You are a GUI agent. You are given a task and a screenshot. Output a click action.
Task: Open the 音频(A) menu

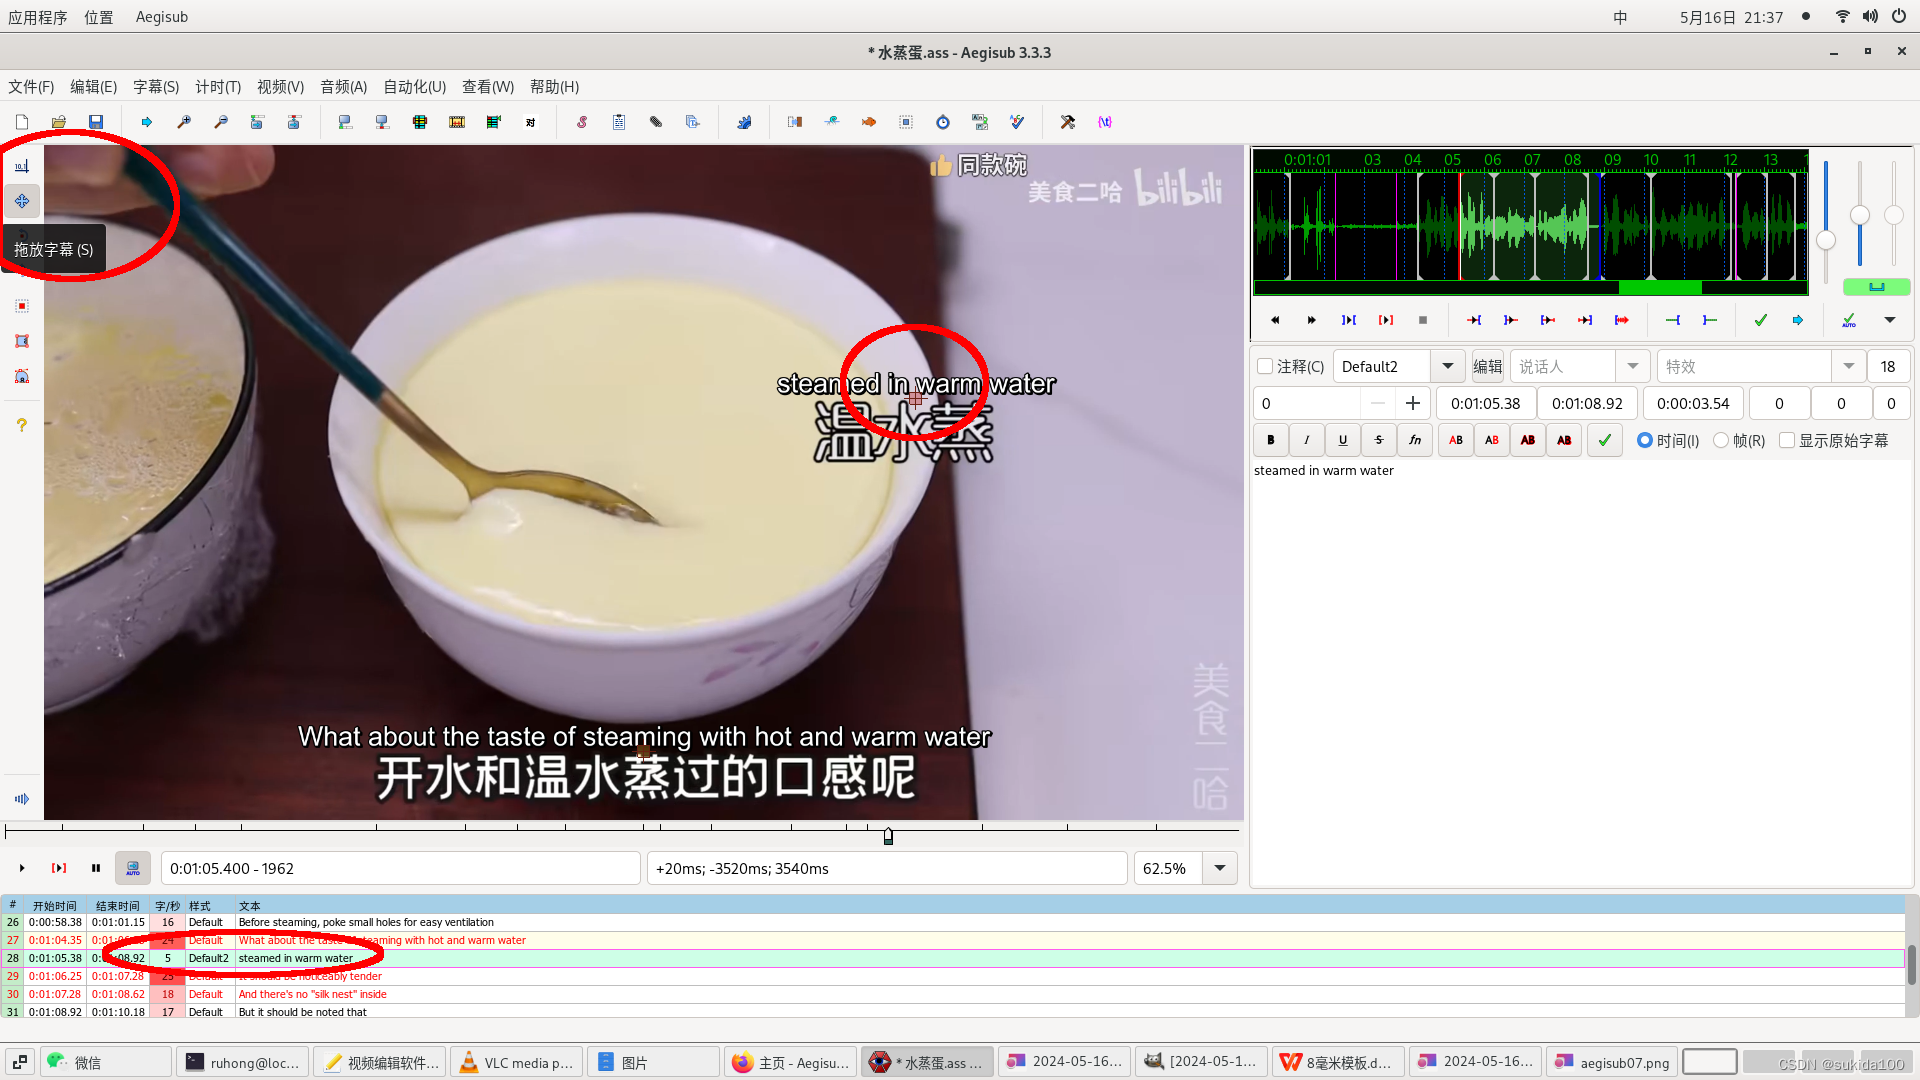(343, 87)
